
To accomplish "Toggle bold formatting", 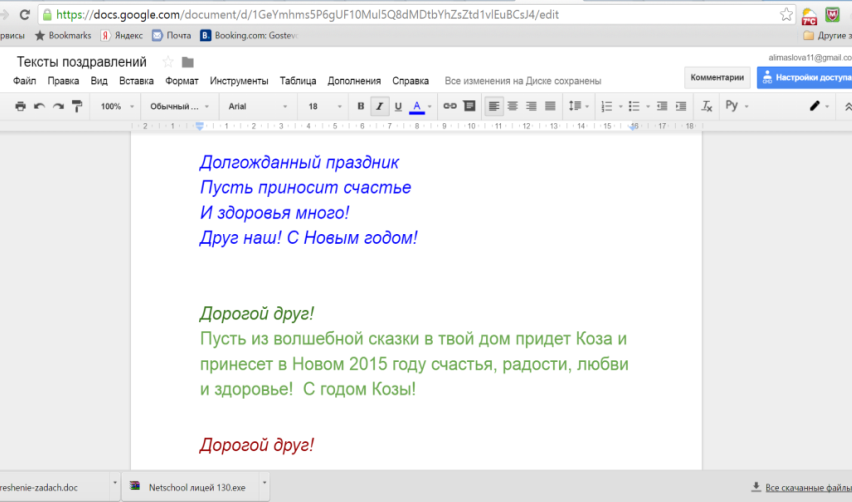I will pos(360,106).
